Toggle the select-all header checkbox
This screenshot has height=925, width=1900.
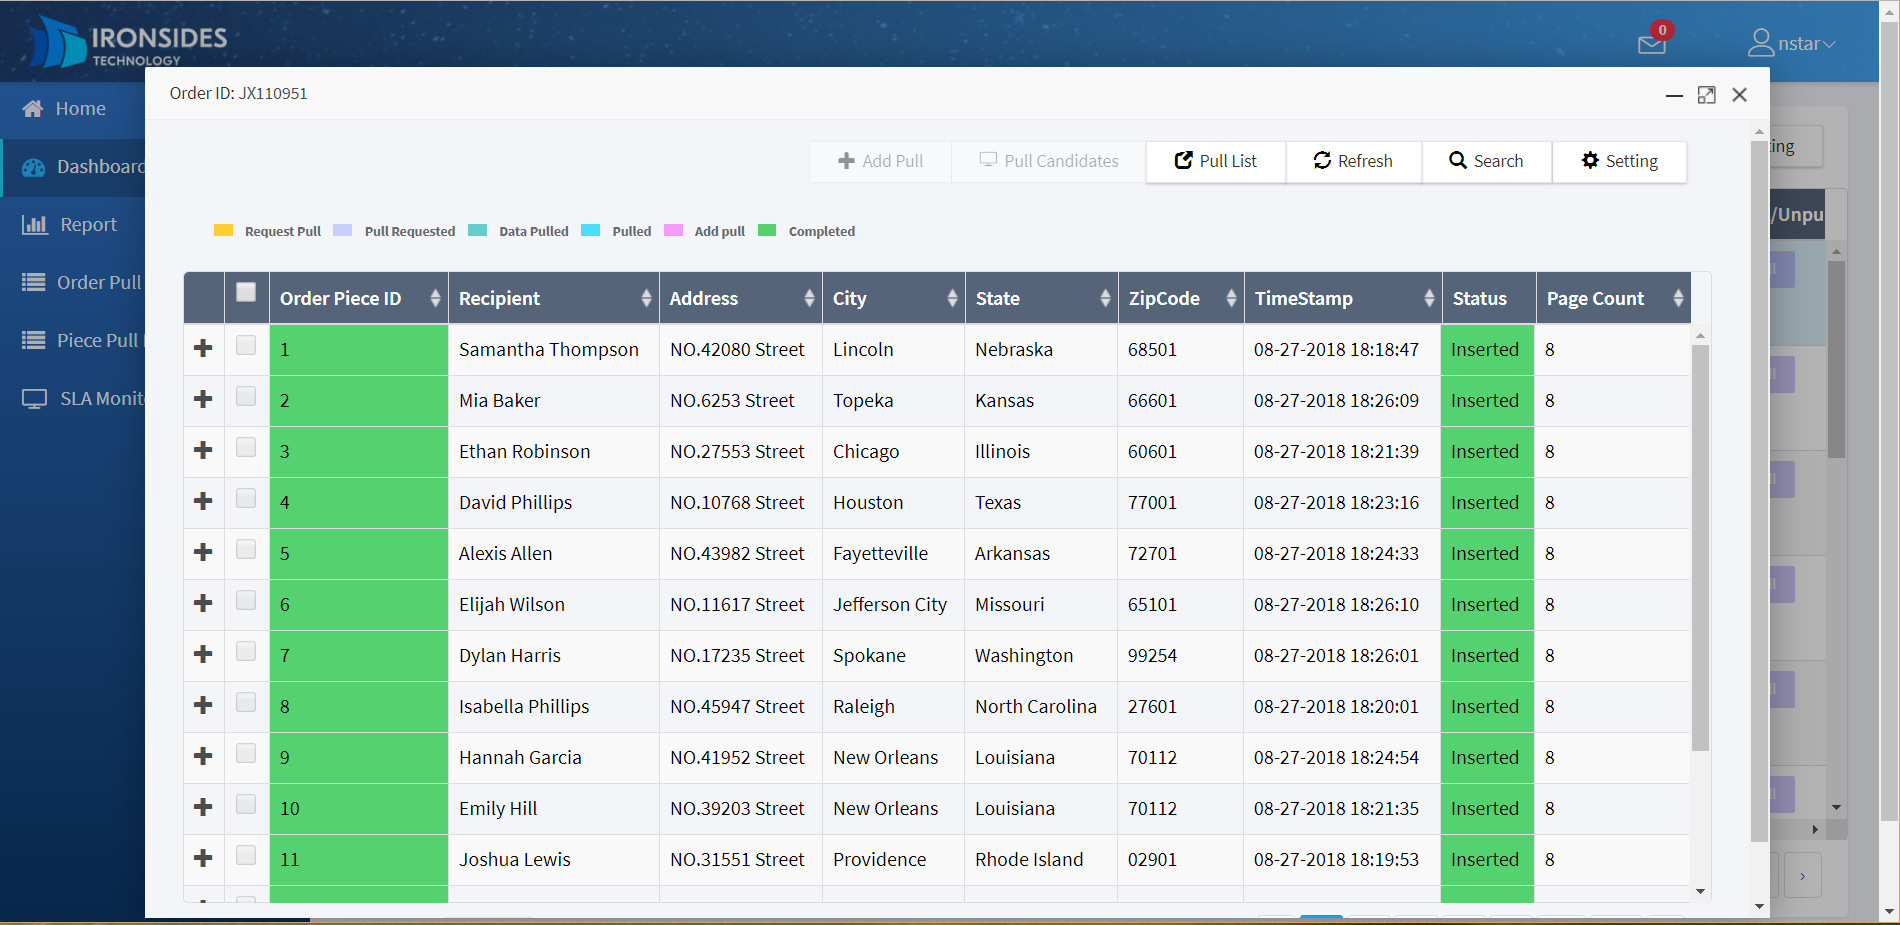246,293
